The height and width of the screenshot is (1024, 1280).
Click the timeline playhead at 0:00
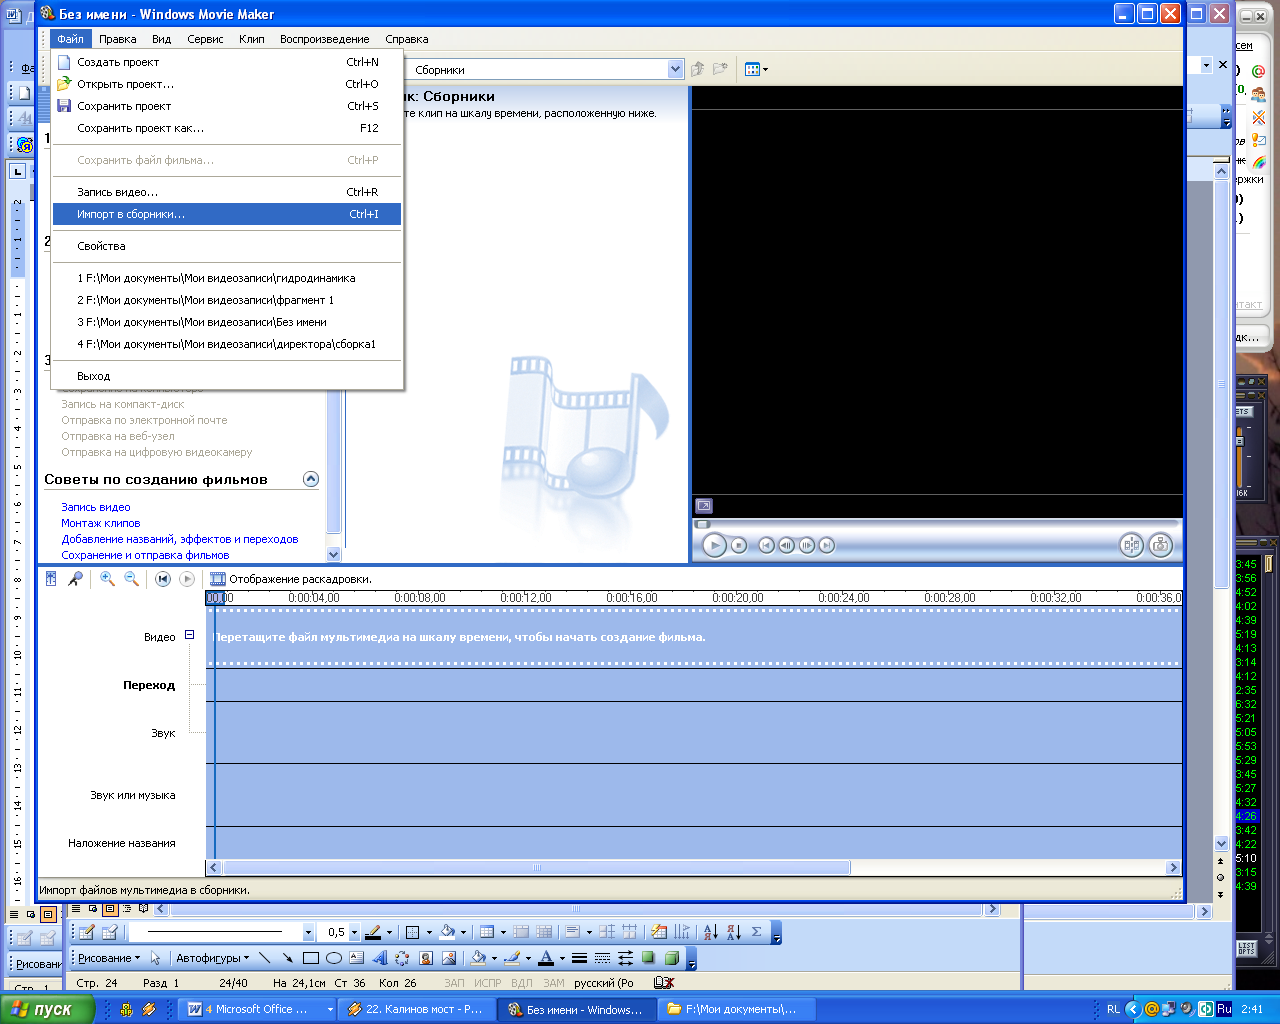click(215, 598)
